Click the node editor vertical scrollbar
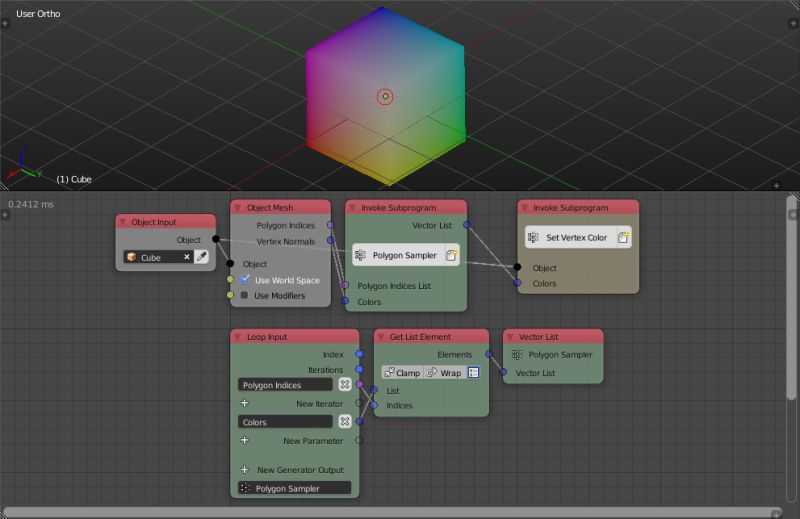The height and width of the screenshot is (519, 800). [x=792, y=299]
